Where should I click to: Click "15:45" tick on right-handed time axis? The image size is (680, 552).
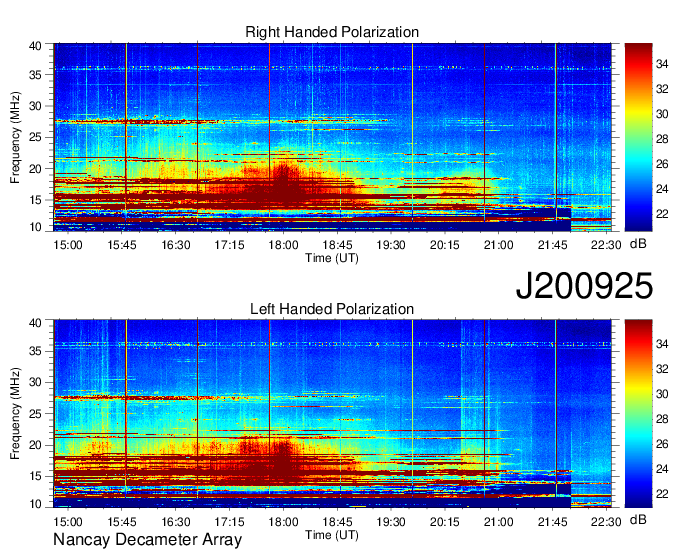coord(122,245)
